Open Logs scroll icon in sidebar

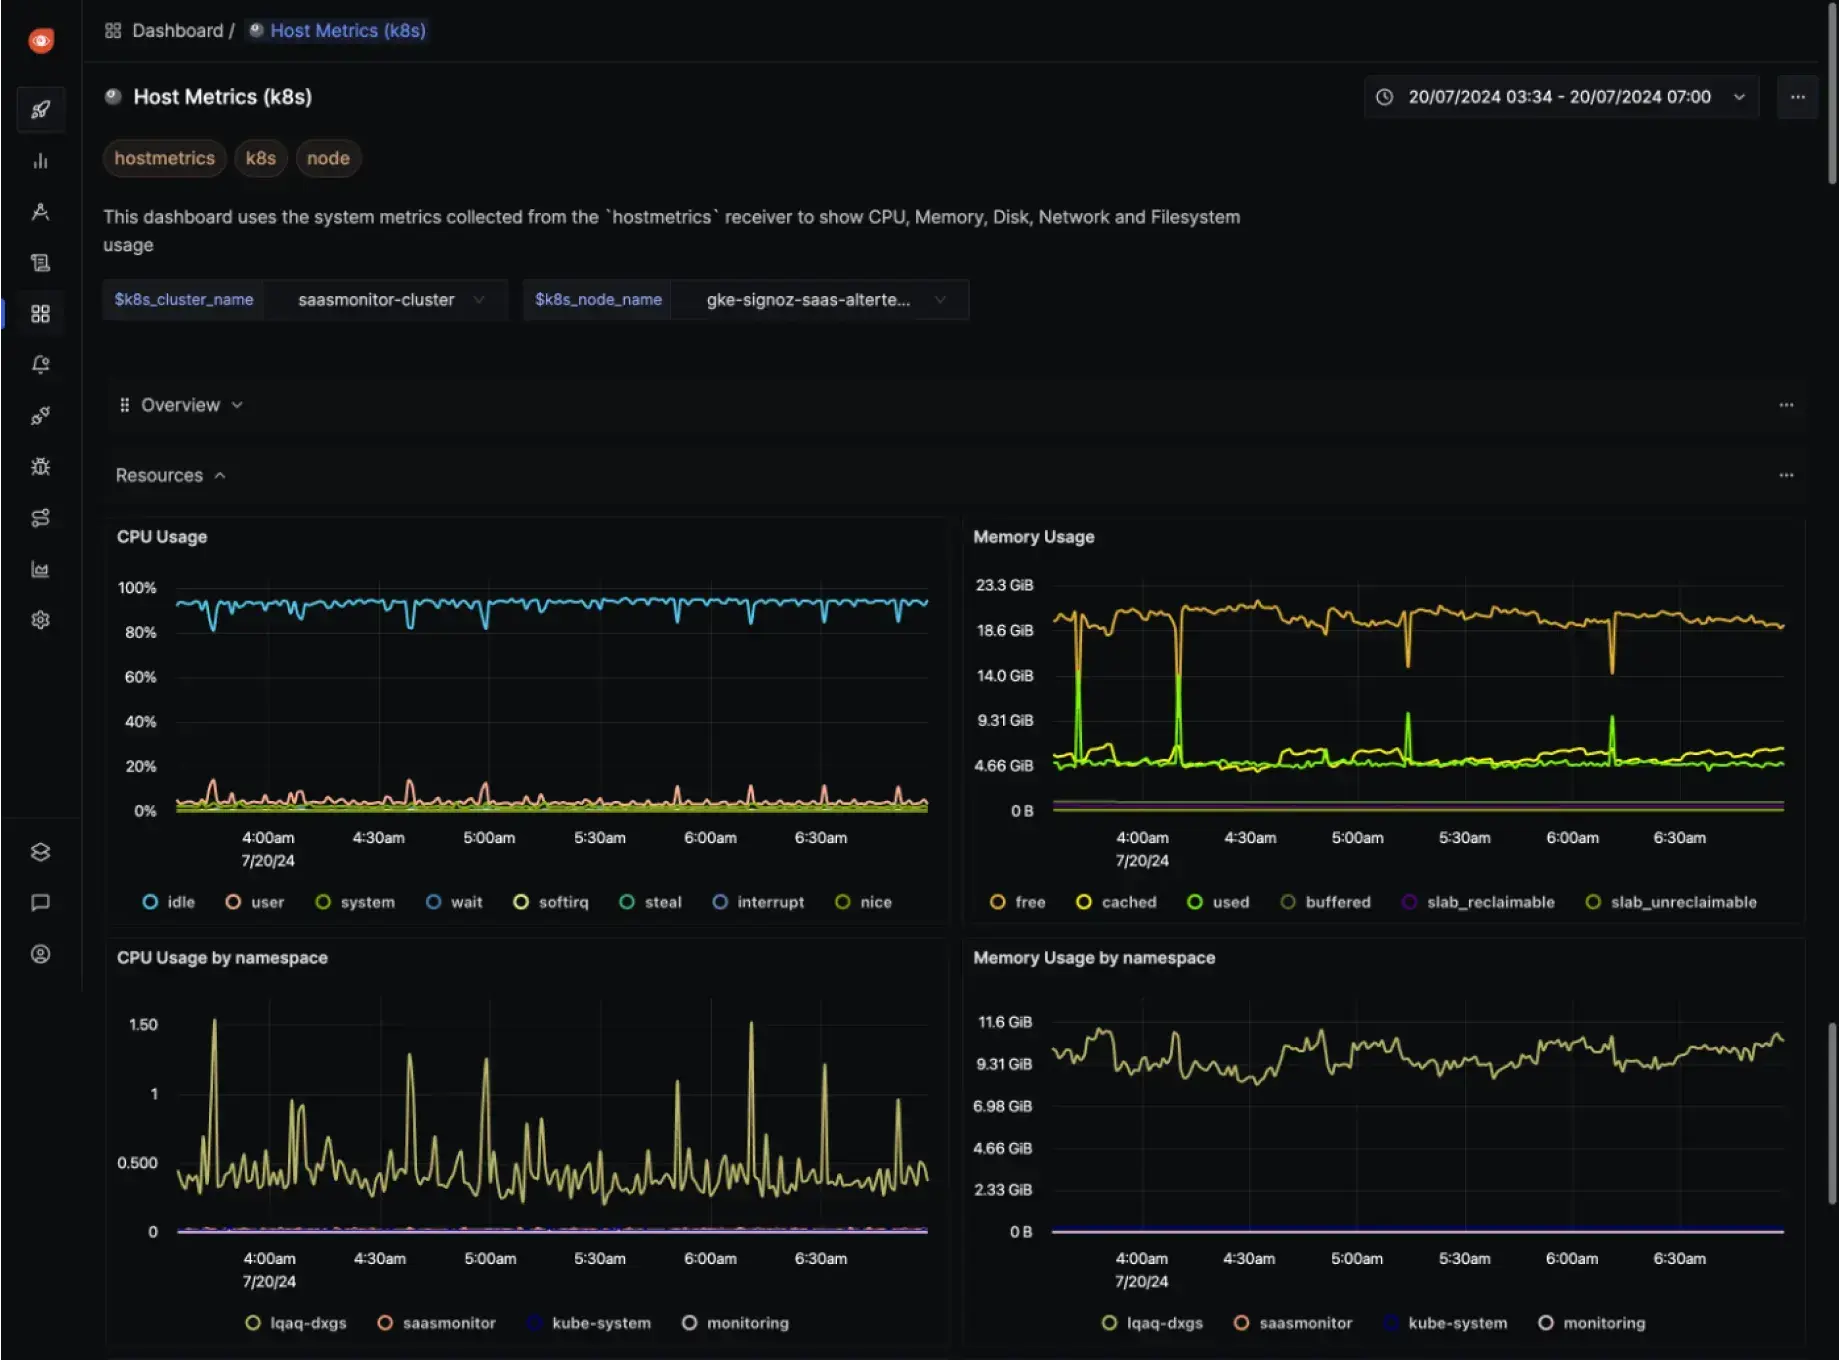click(41, 262)
